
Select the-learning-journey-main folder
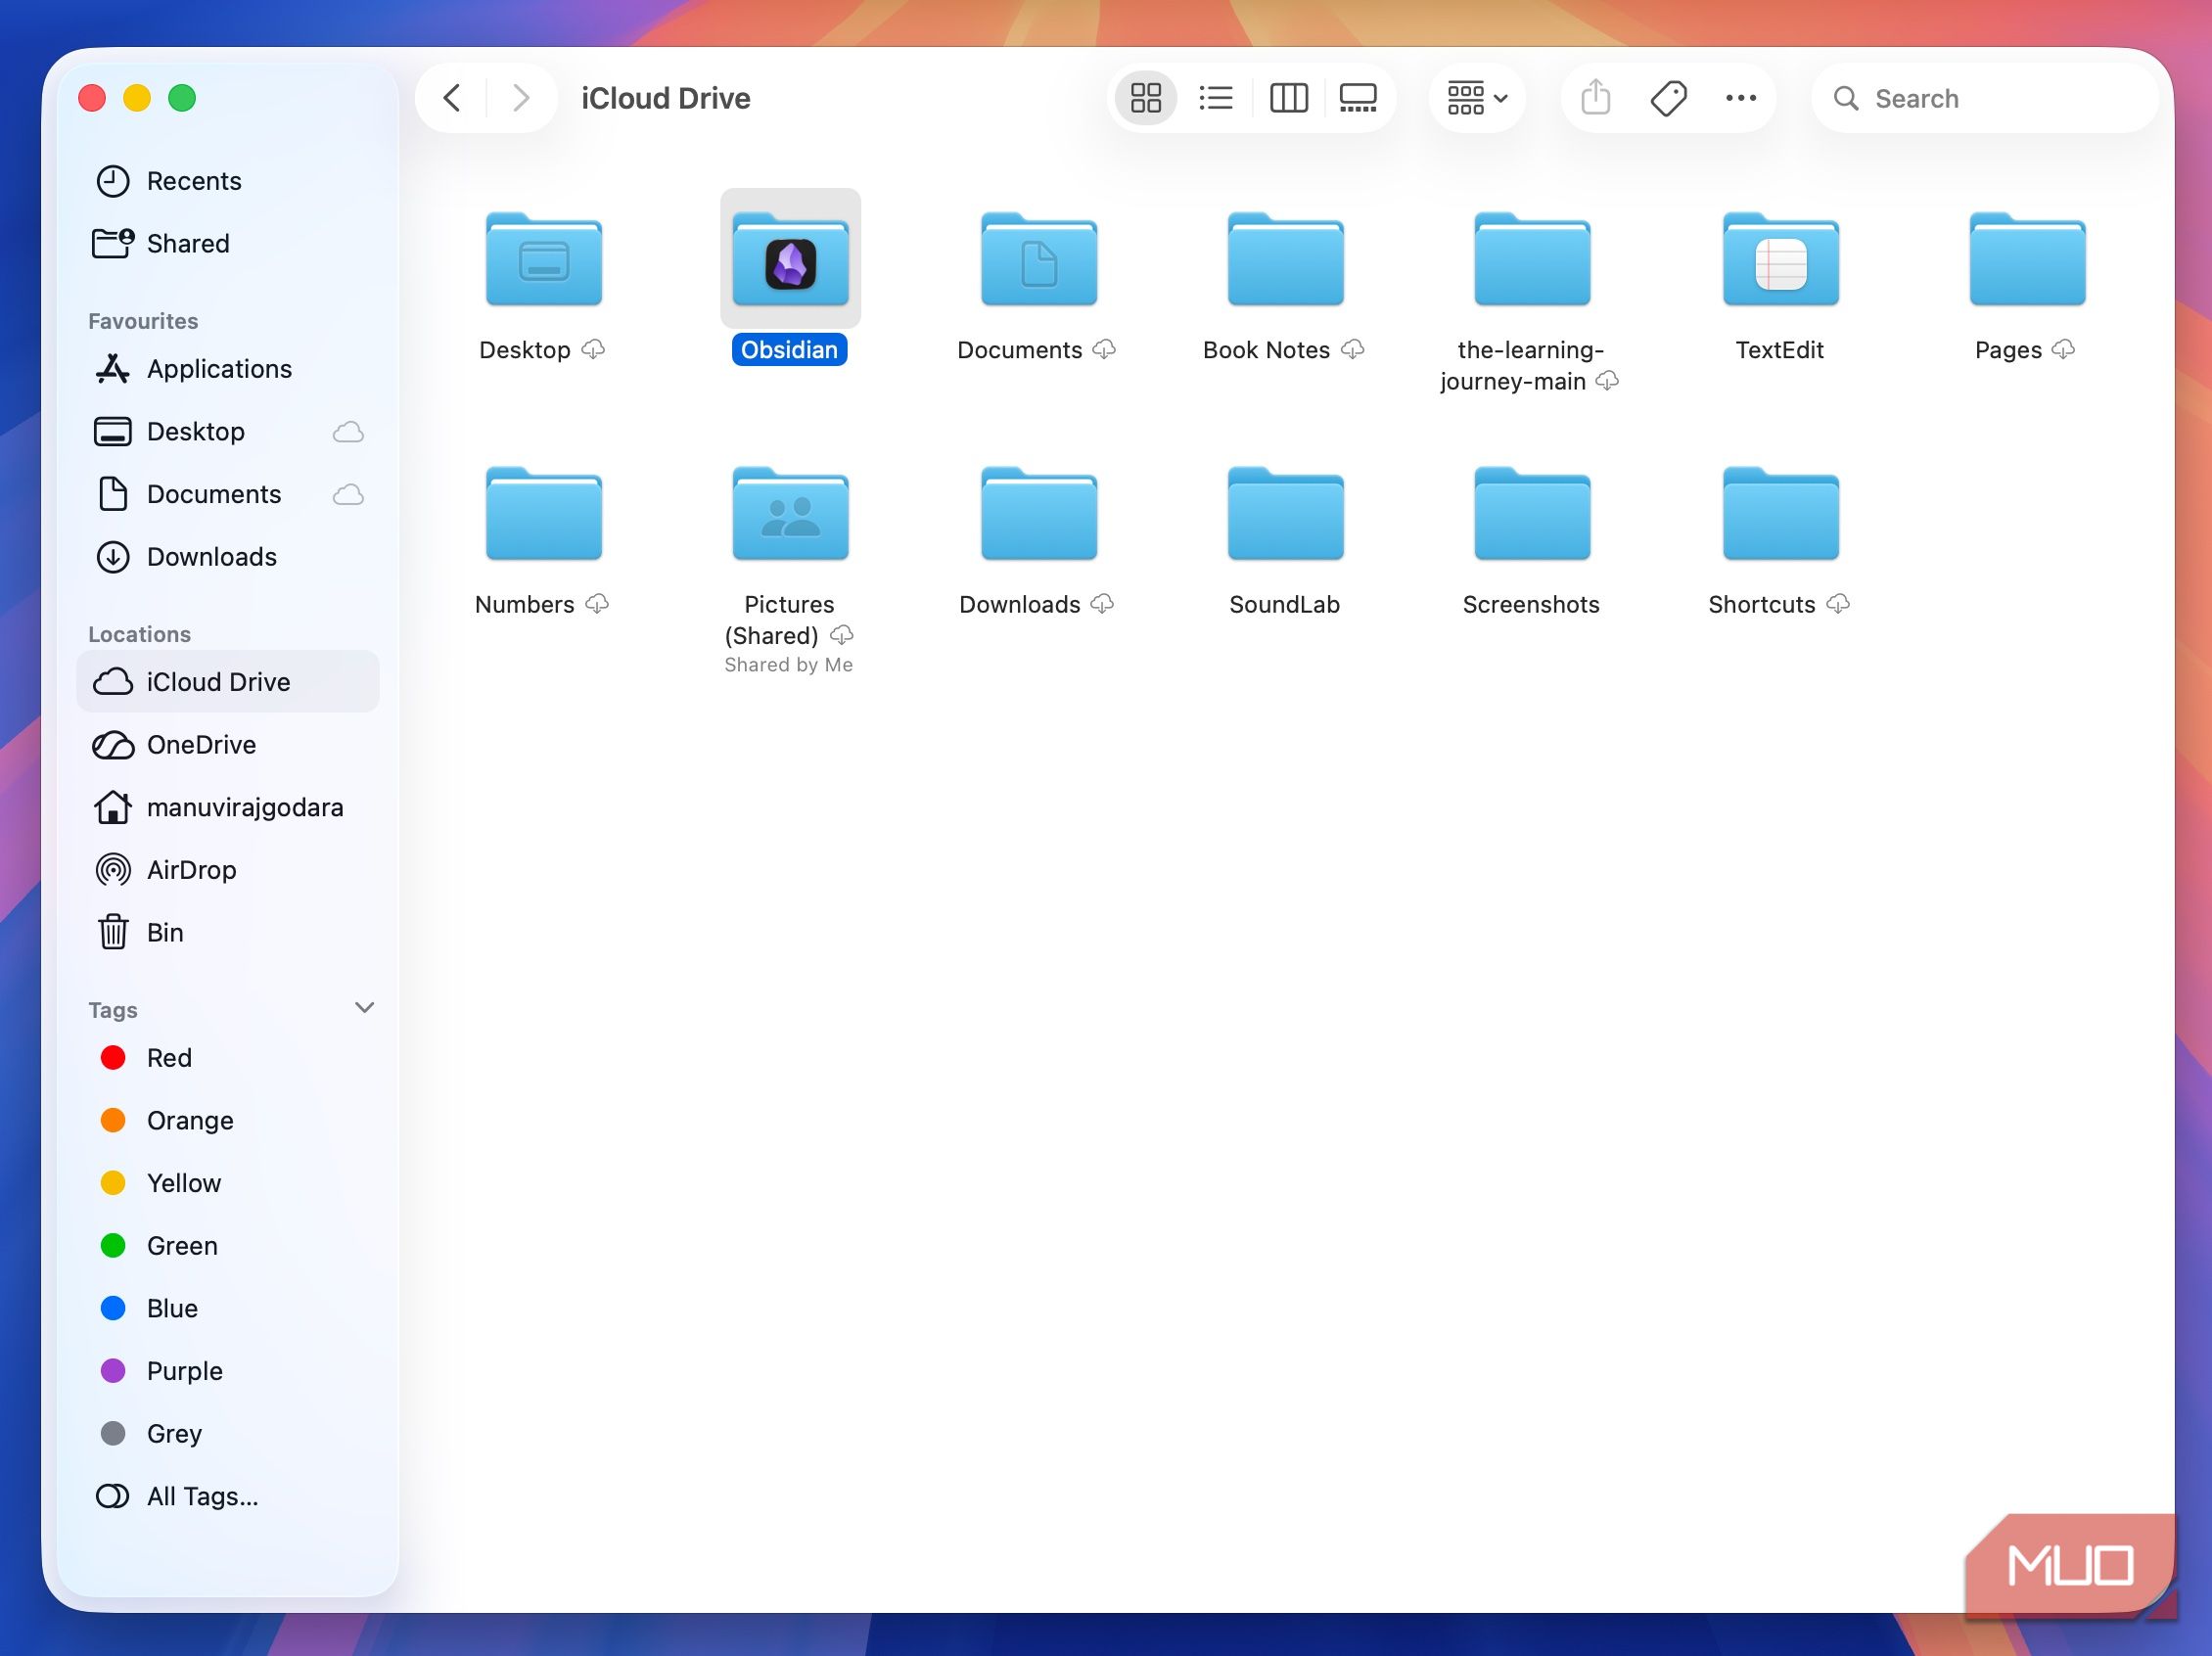pyautogui.click(x=1532, y=259)
